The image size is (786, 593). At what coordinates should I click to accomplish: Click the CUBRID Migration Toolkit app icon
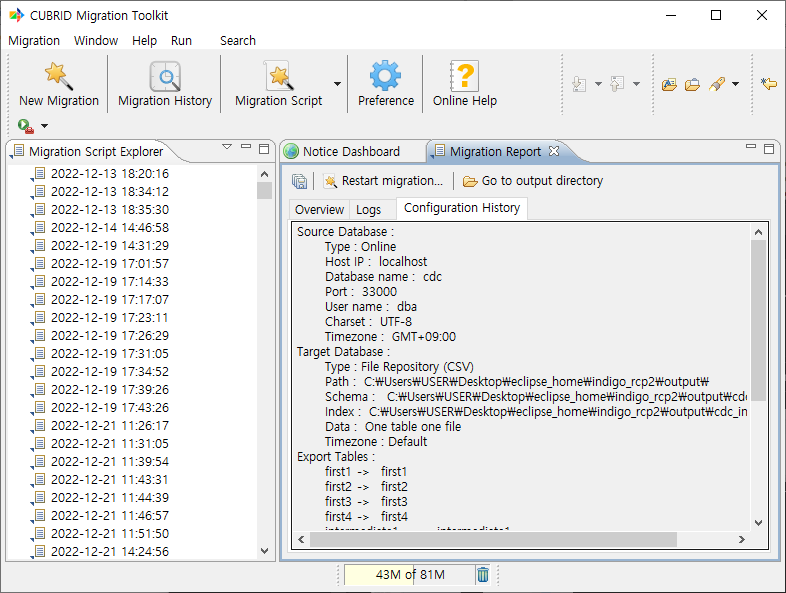coord(17,15)
